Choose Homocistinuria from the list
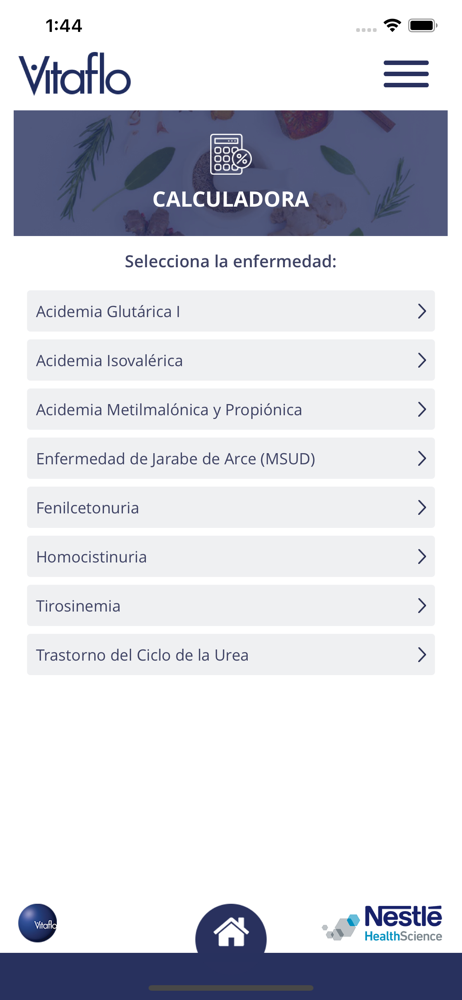Viewport: 462px width, 1000px height. pos(231,557)
